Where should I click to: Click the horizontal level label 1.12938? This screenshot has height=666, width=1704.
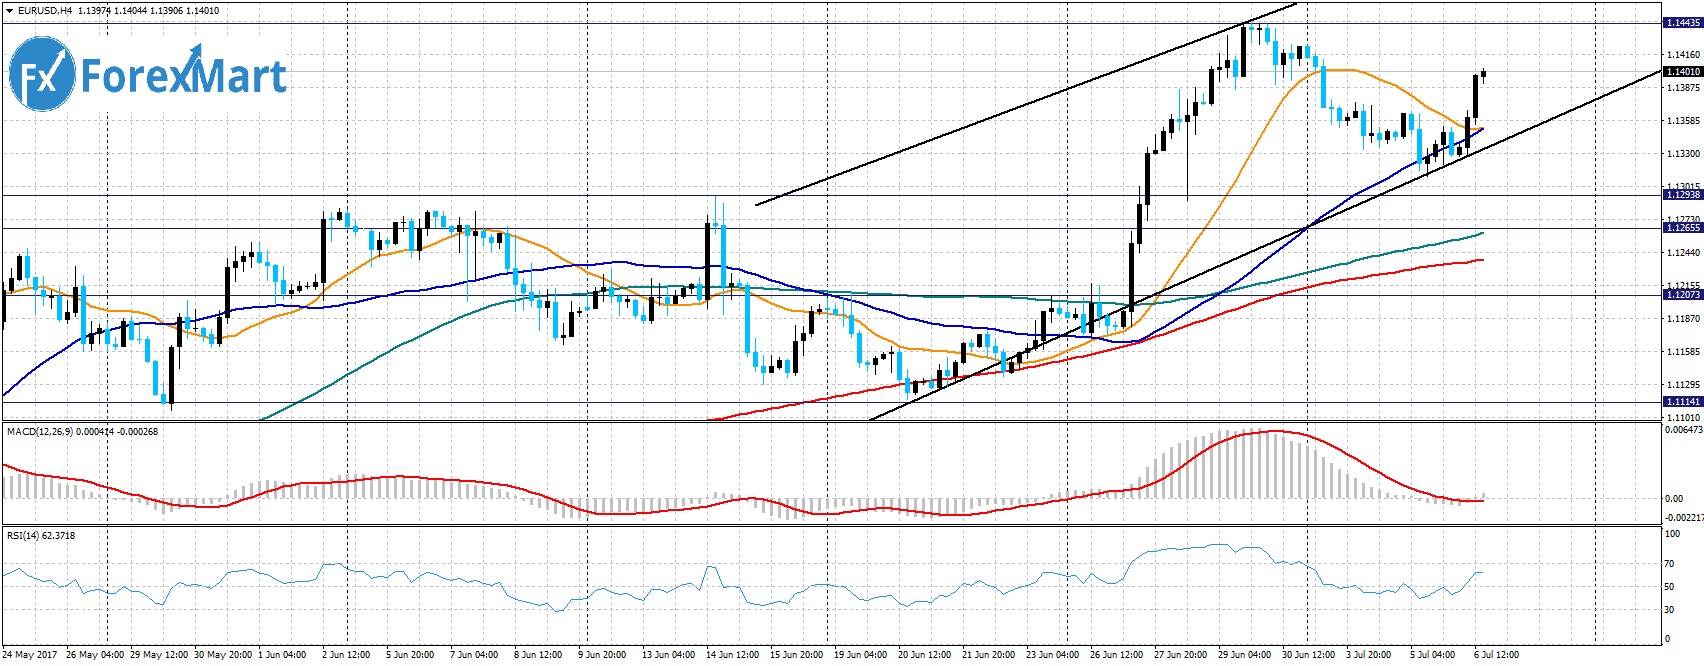(x=1682, y=195)
